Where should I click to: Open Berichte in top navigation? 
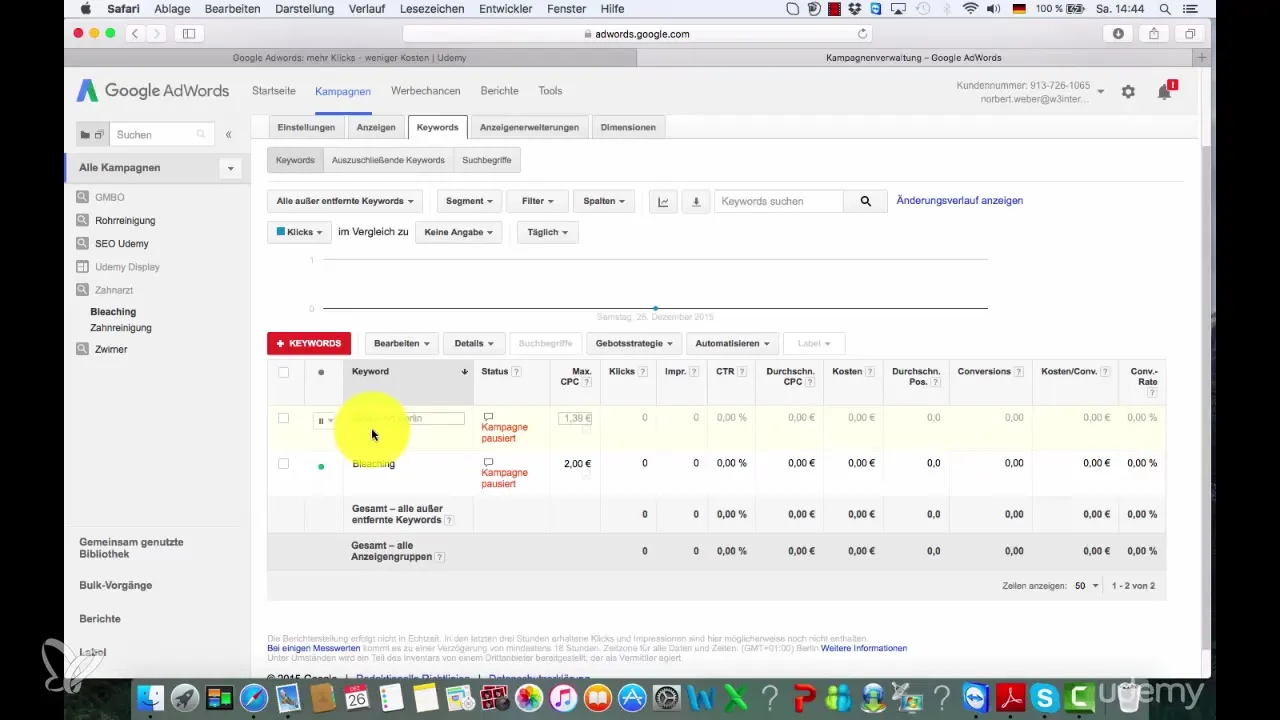pyautogui.click(x=499, y=91)
